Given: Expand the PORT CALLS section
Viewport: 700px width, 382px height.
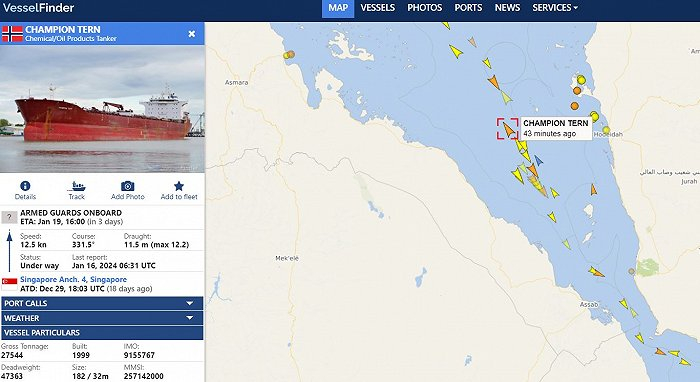Looking at the screenshot, I should [x=102, y=303].
